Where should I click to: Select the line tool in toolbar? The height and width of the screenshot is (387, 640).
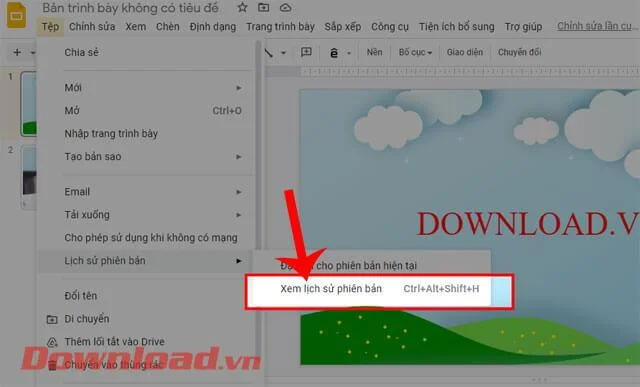tap(269, 52)
